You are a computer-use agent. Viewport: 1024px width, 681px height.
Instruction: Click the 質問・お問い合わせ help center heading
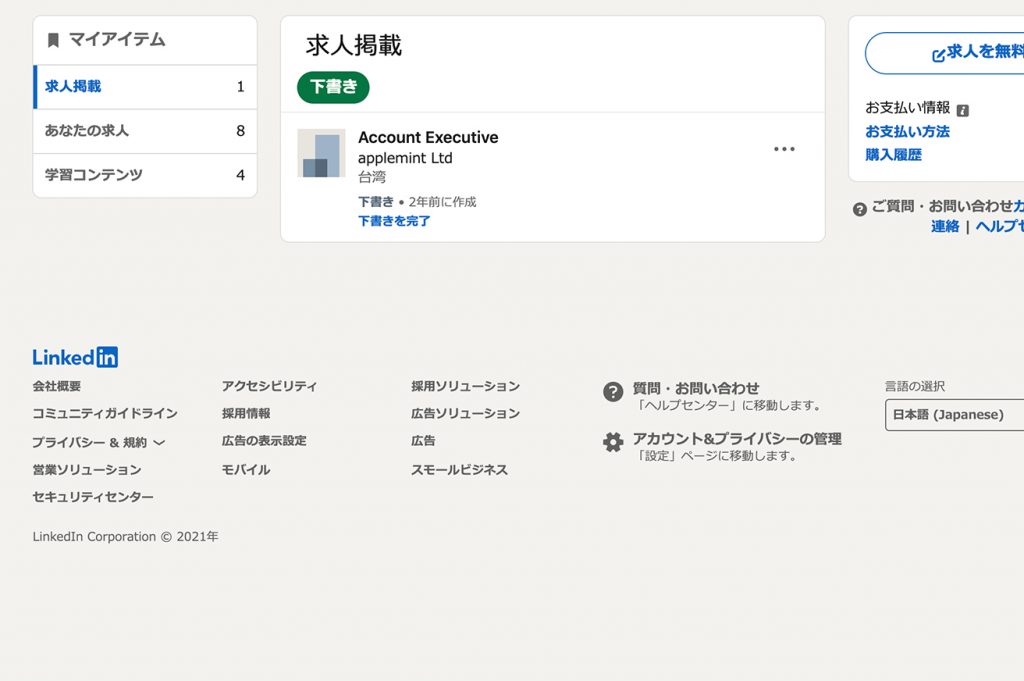[696, 388]
